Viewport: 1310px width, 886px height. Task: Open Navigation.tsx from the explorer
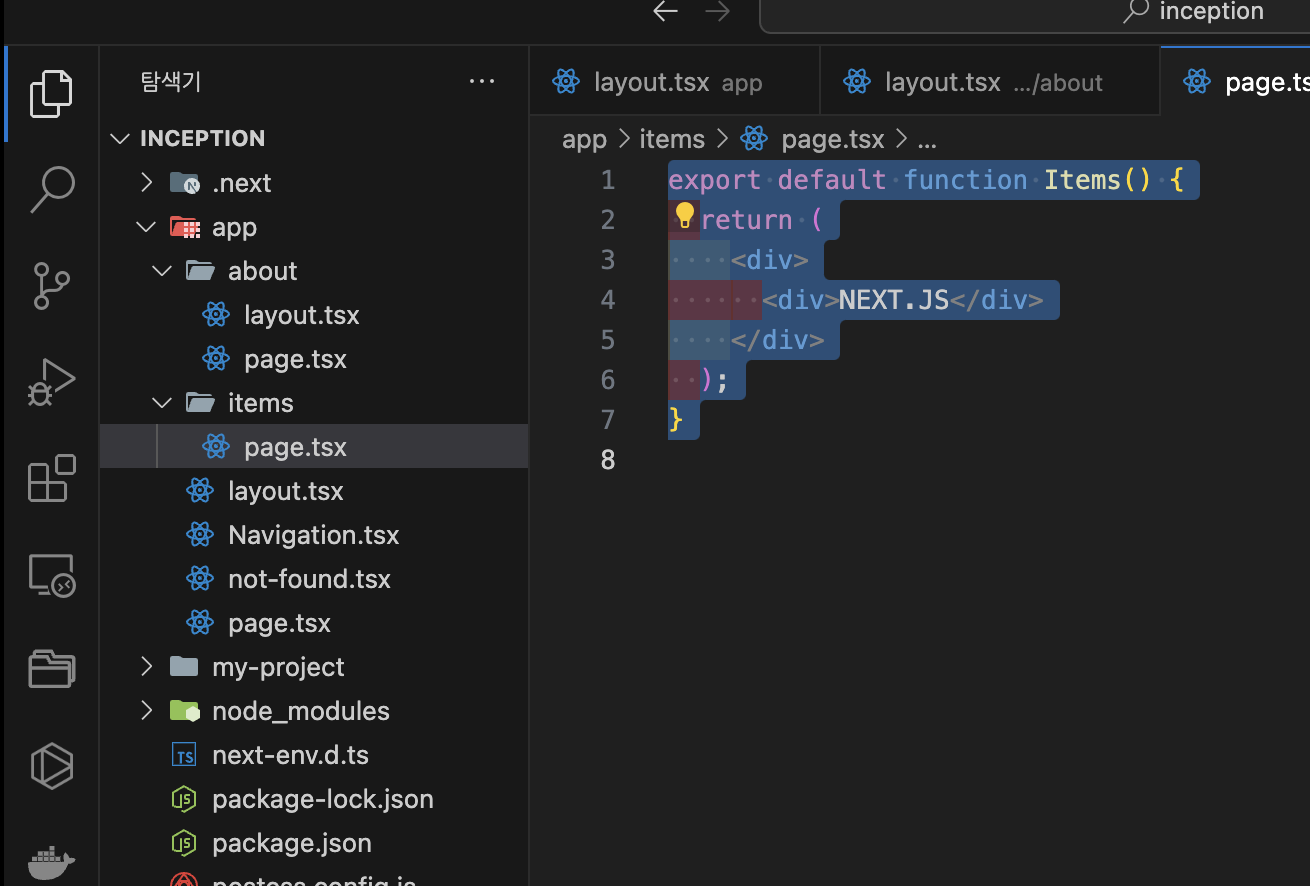point(314,534)
